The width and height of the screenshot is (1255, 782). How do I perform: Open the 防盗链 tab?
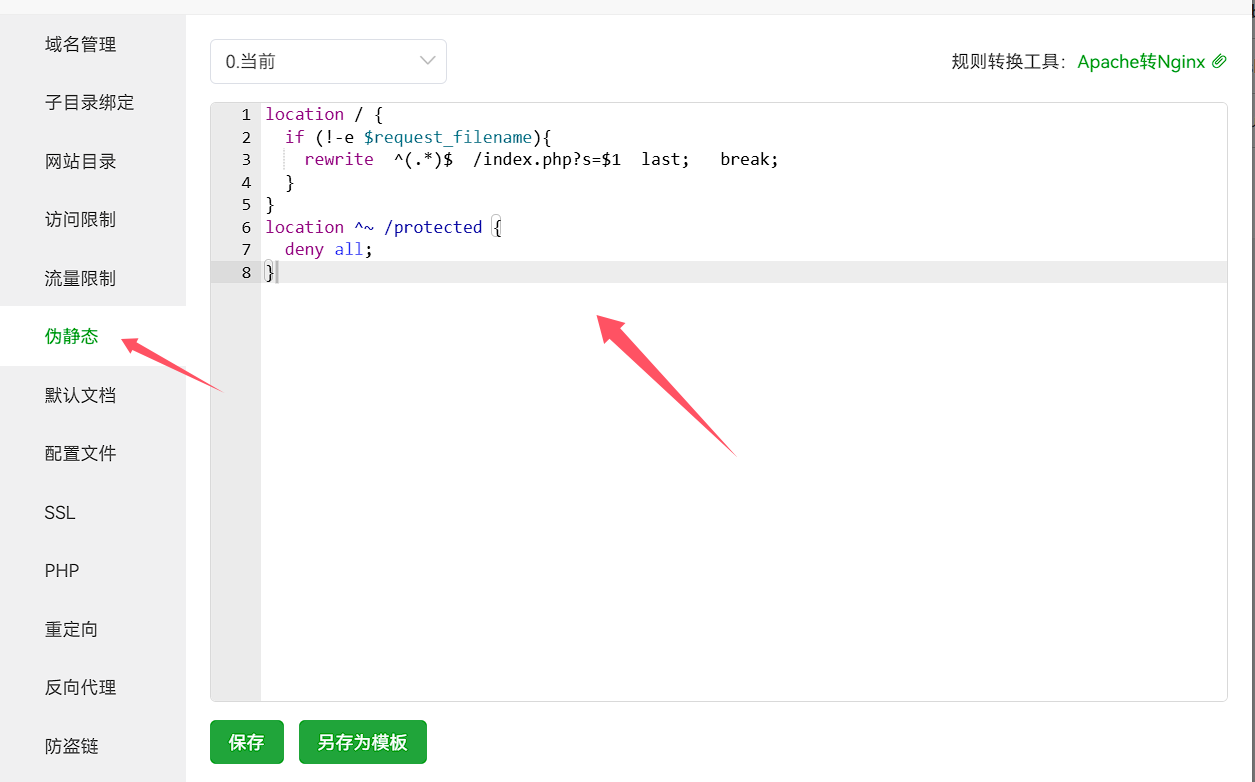click(x=72, y=746)
